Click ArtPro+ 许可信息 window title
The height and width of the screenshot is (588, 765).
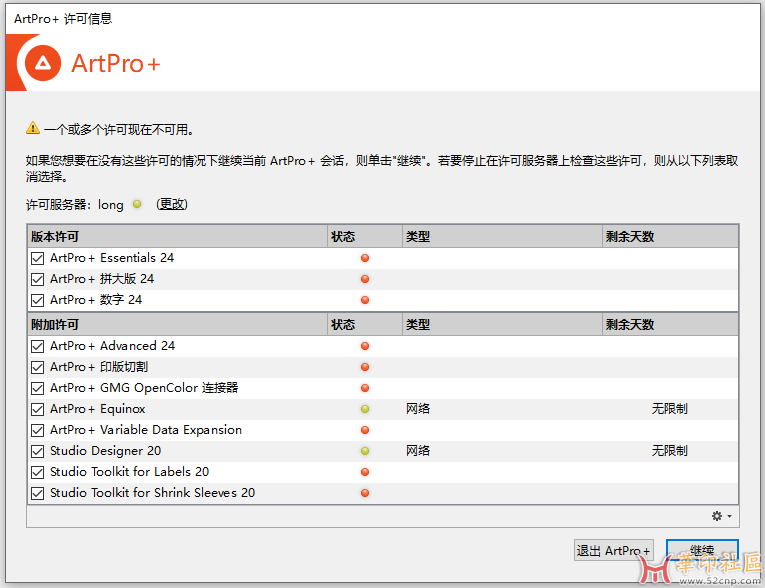(63, 19)
